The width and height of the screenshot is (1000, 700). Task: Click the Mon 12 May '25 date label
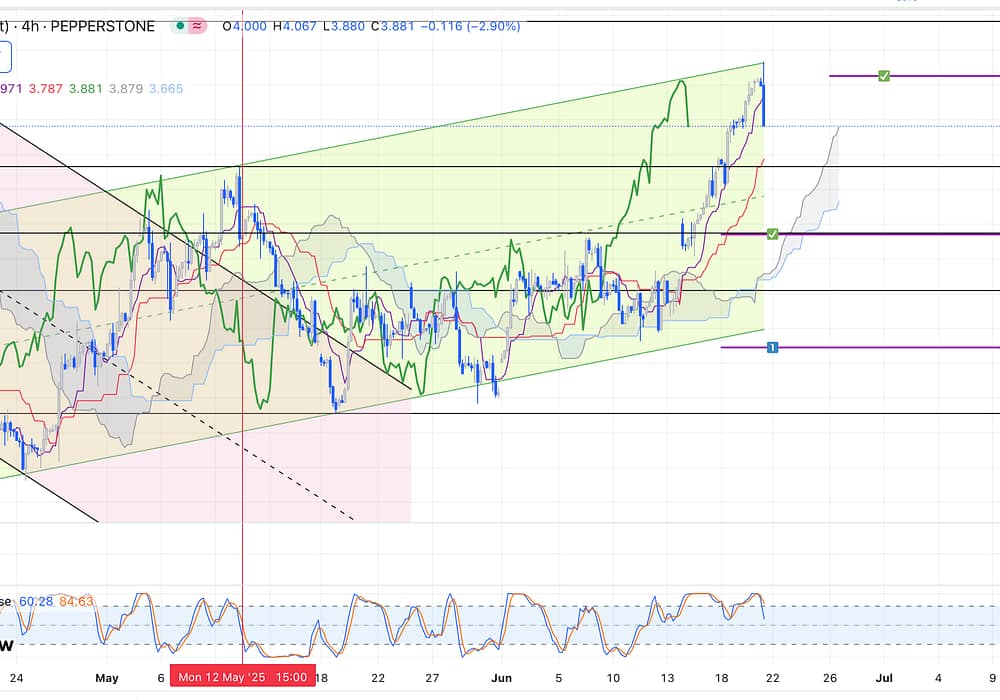[x=243, y=677]
